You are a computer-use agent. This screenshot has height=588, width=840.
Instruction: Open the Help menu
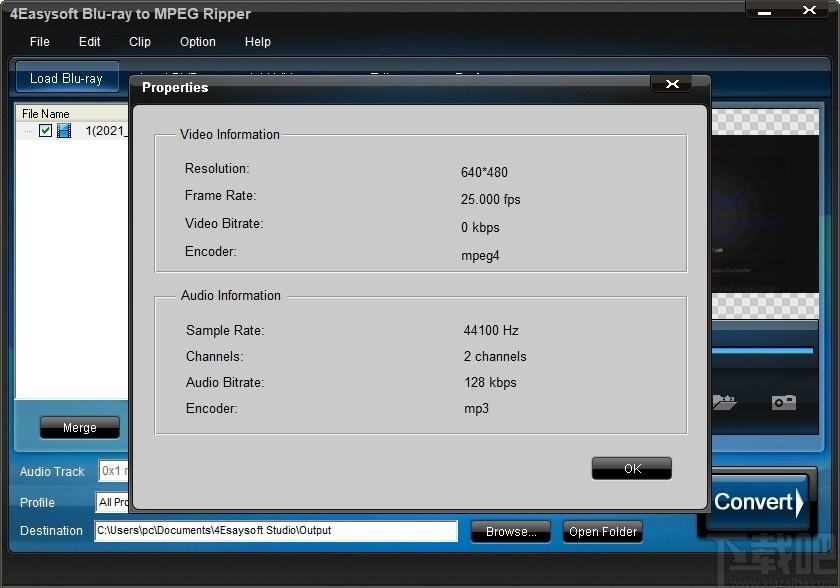[x=258, y=42]
